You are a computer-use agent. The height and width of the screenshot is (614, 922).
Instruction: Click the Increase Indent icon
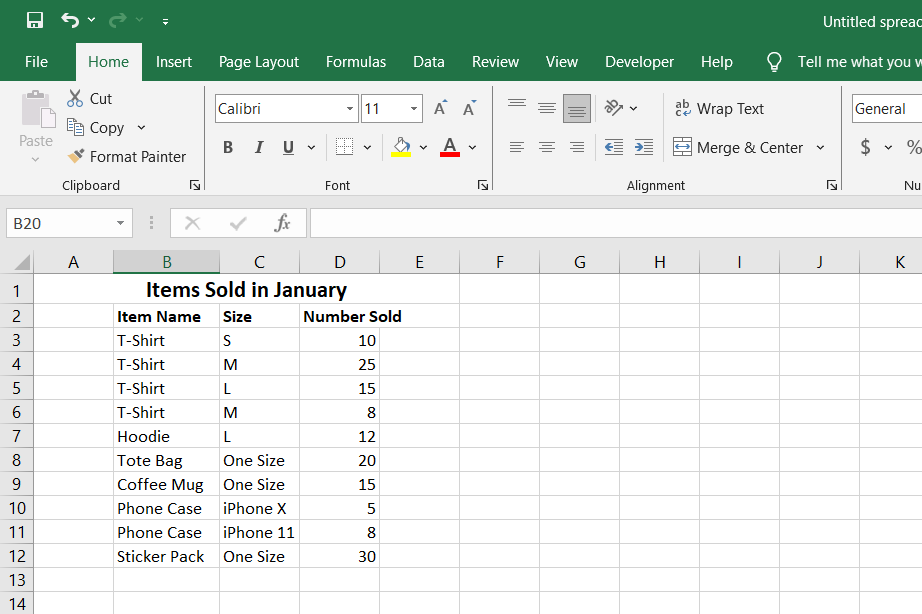point(644,147)
